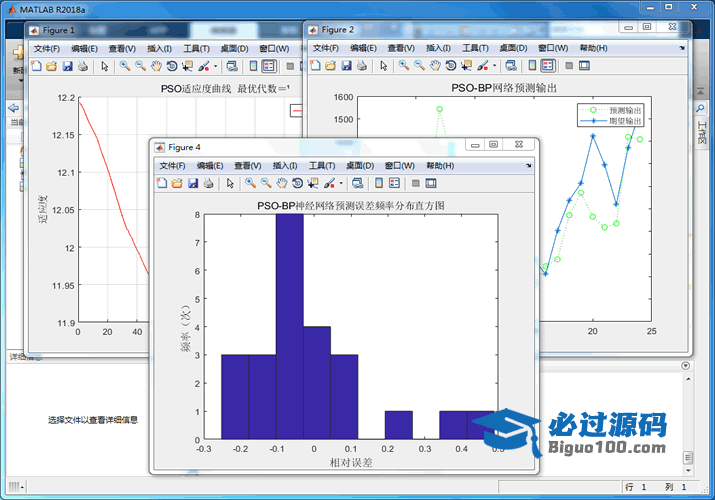Screen dimensions: 715x500
Task: Click Show Plot Tools in Figure 2
Action: click(x=585, y=66)
